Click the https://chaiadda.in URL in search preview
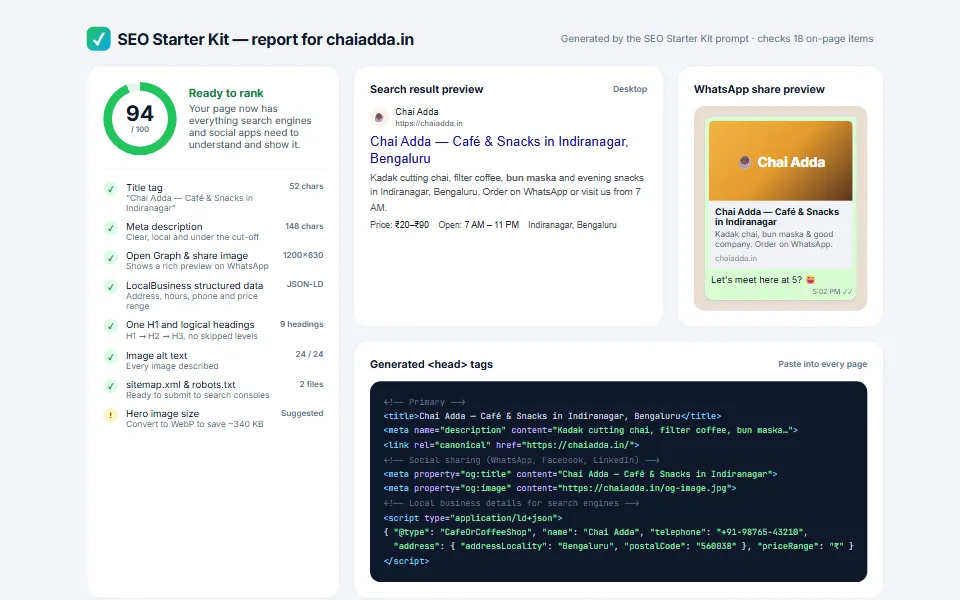Screen dimensions: 960x600 [x=429, y=123]
